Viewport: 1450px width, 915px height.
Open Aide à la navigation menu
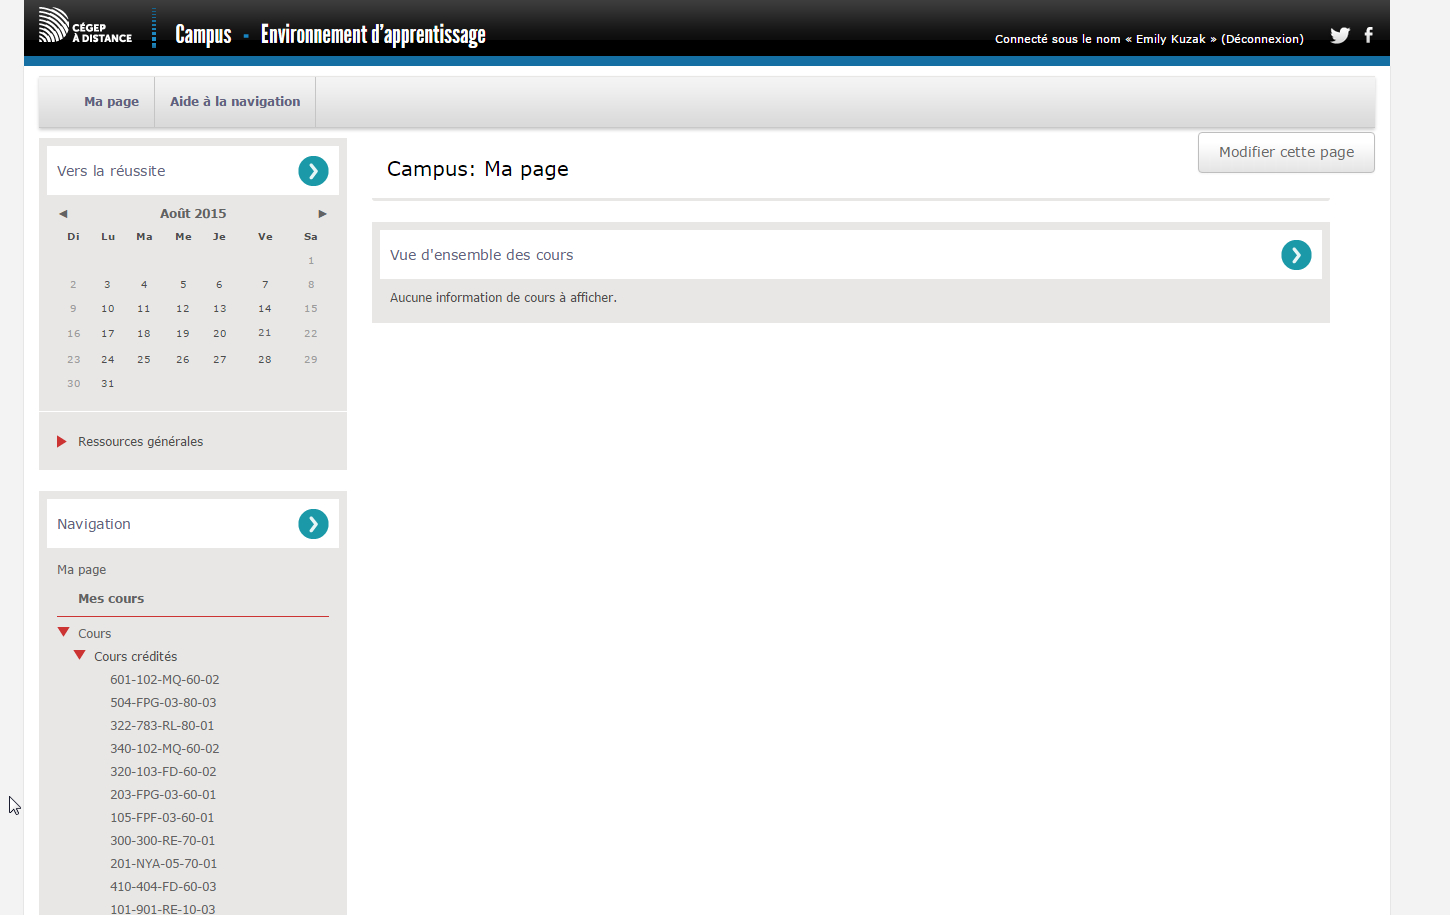tap(235, 102)
